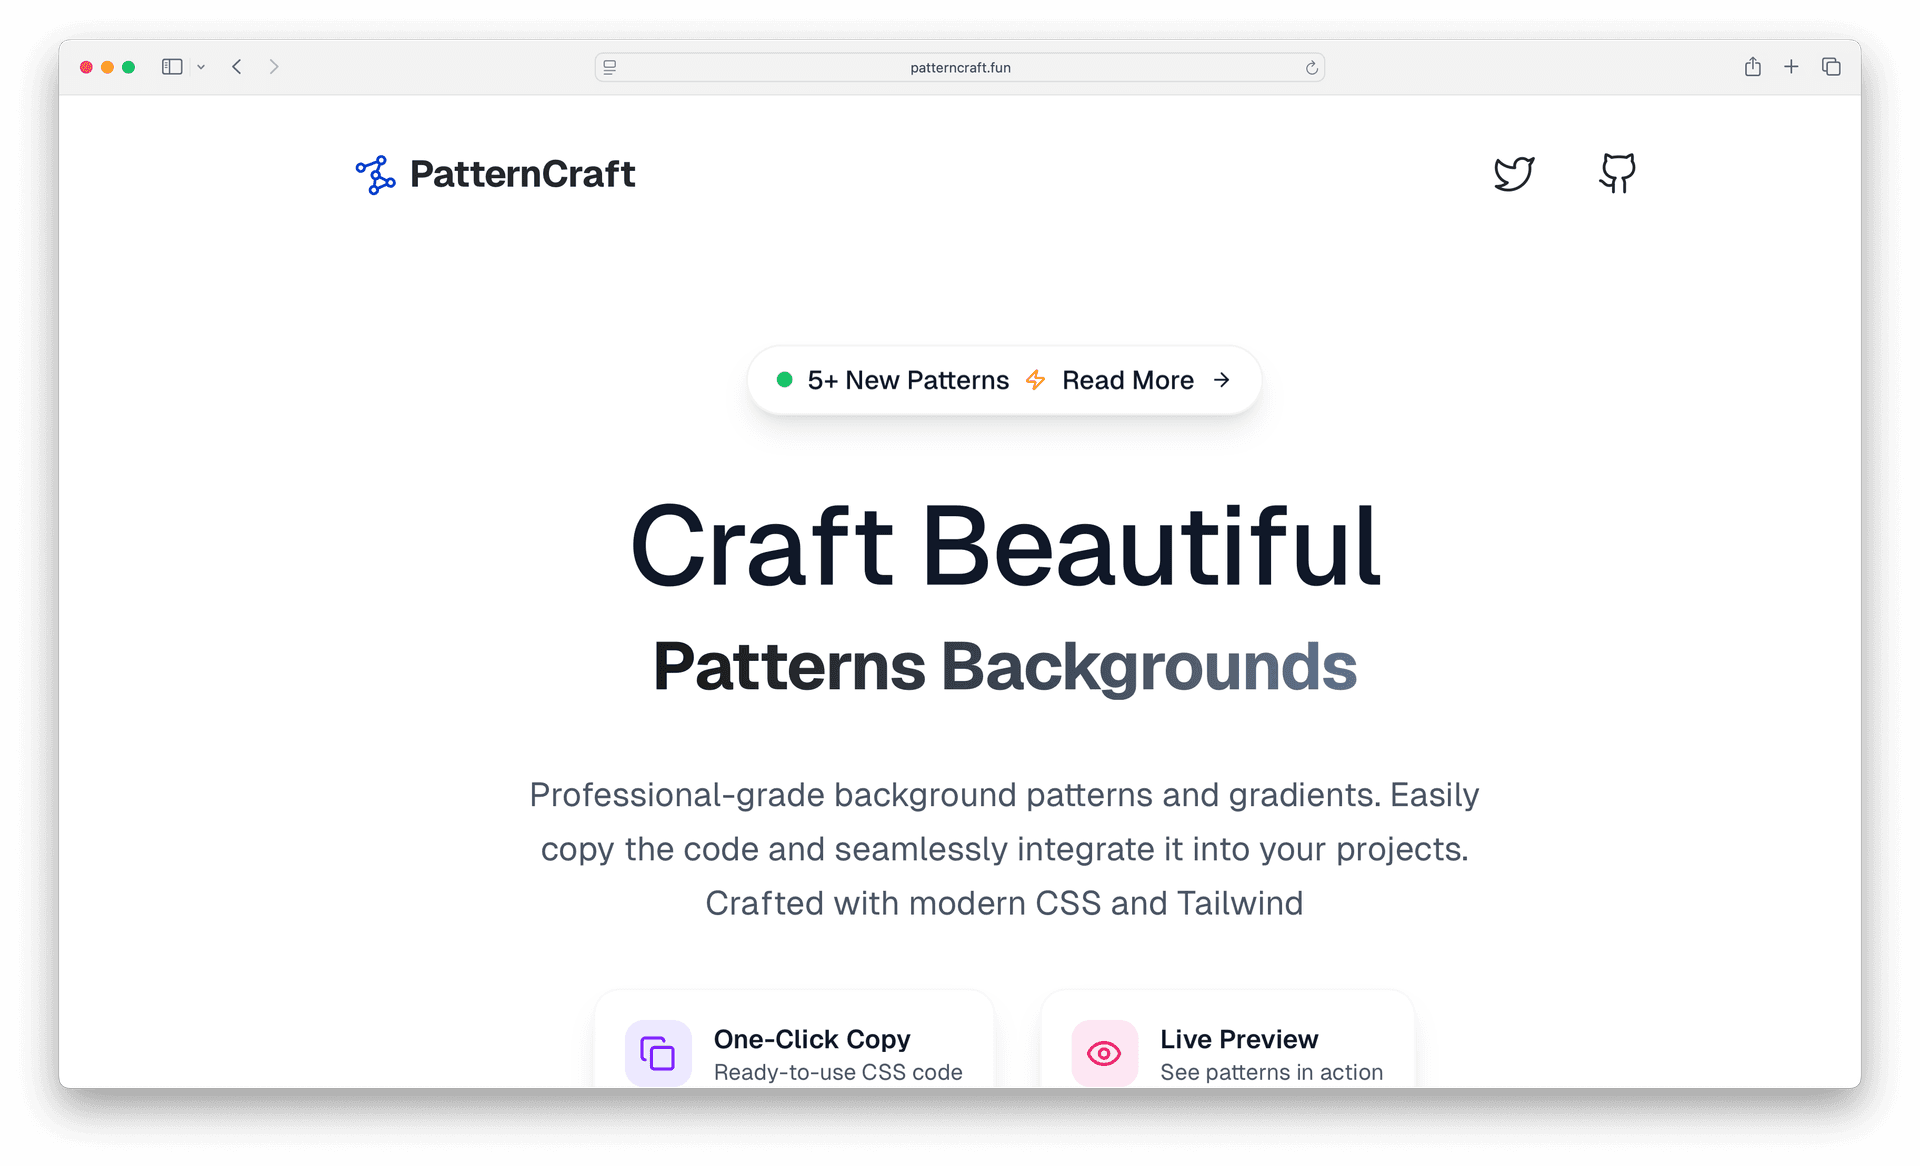Click the PatternCraft logo icon
The width and height of the screenshot is (1920, 1166).
tap(375, 175)
